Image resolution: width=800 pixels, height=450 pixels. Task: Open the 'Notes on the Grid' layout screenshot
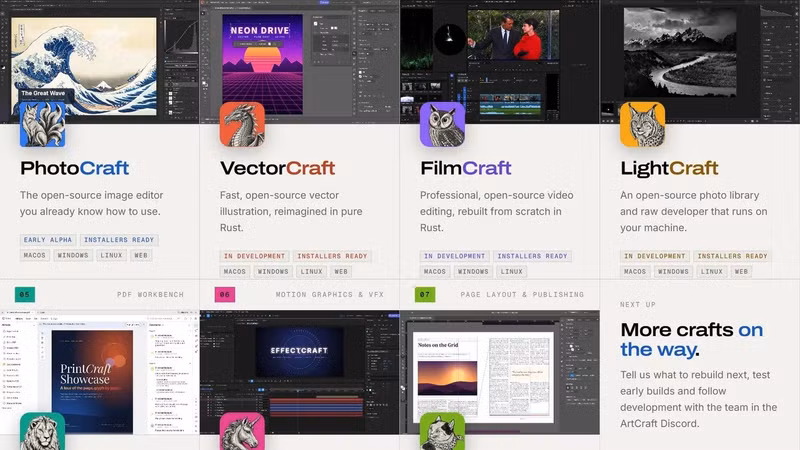coord(499,372)
